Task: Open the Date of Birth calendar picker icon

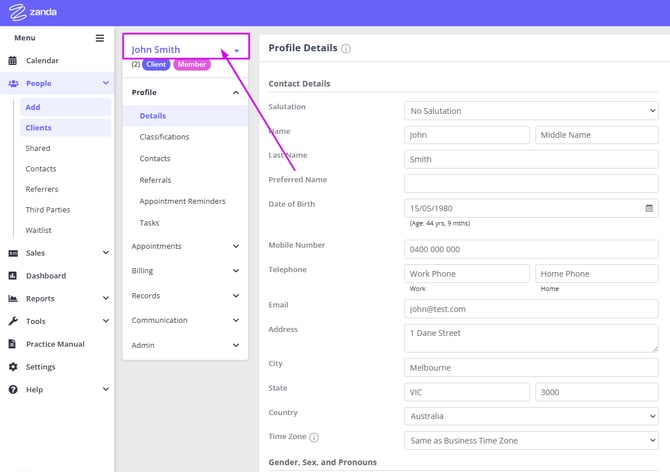Action: pyautogui.click(x=649, y=208)
